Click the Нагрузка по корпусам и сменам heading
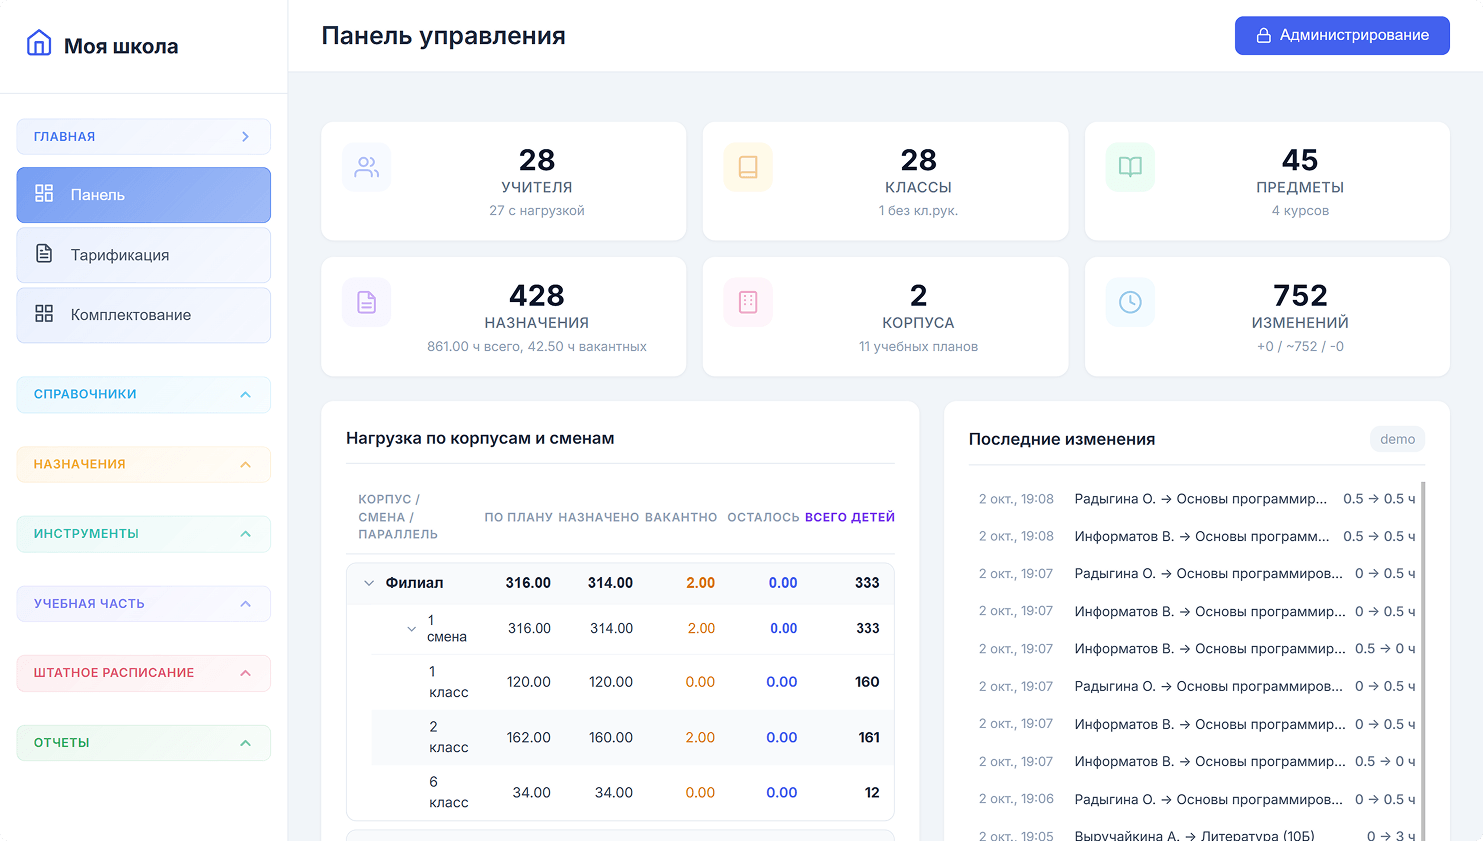Screen dimensions: 1483x841 click(480, 438)
